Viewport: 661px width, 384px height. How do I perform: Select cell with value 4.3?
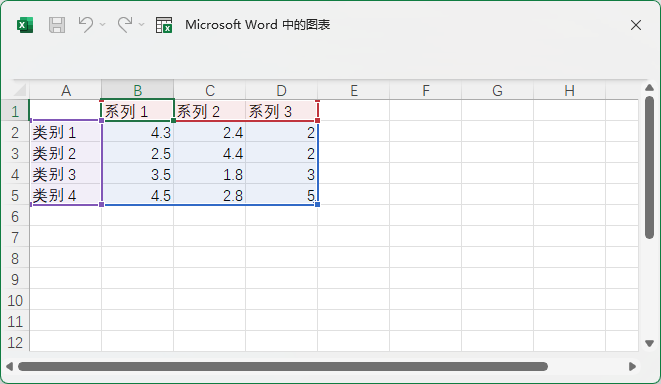[x=137, y=132]
